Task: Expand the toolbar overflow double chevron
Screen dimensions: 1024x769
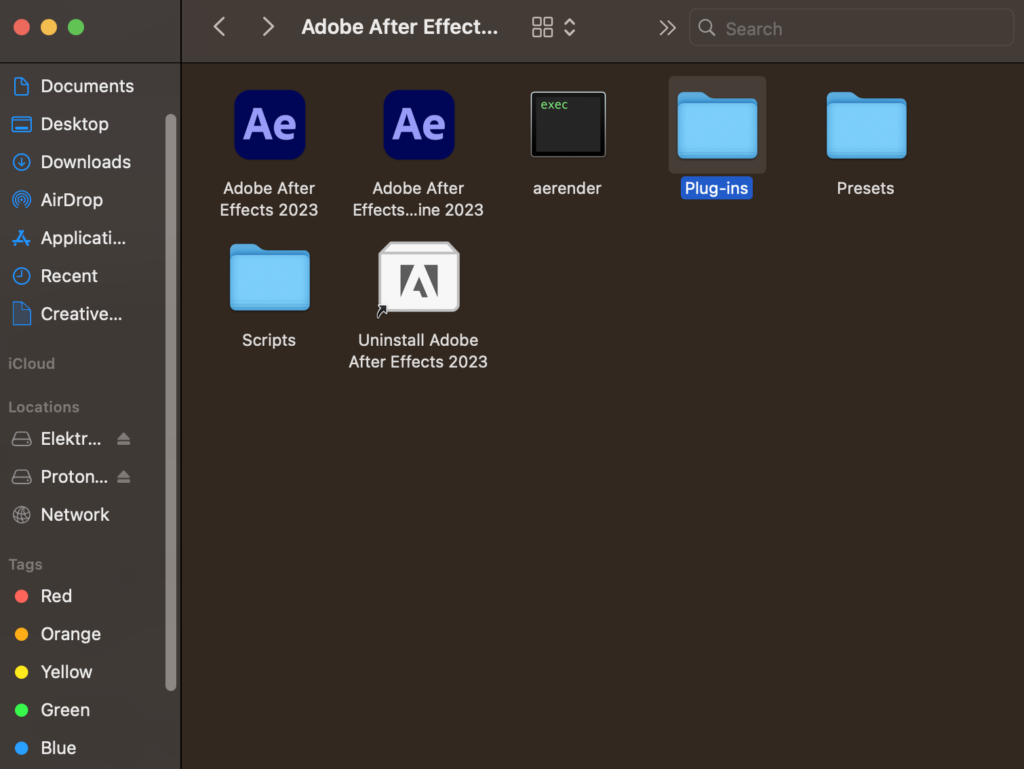Action: (x=667, y=28)
